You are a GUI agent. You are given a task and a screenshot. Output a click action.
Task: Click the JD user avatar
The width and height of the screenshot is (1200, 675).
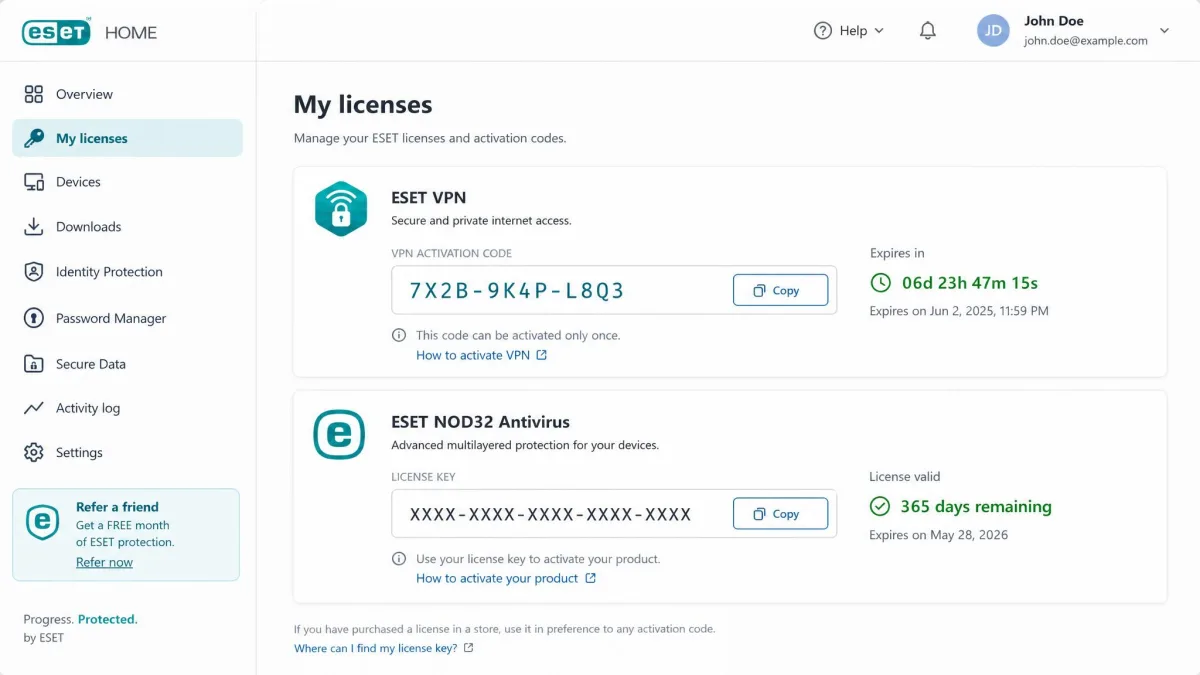pos(993,31)
